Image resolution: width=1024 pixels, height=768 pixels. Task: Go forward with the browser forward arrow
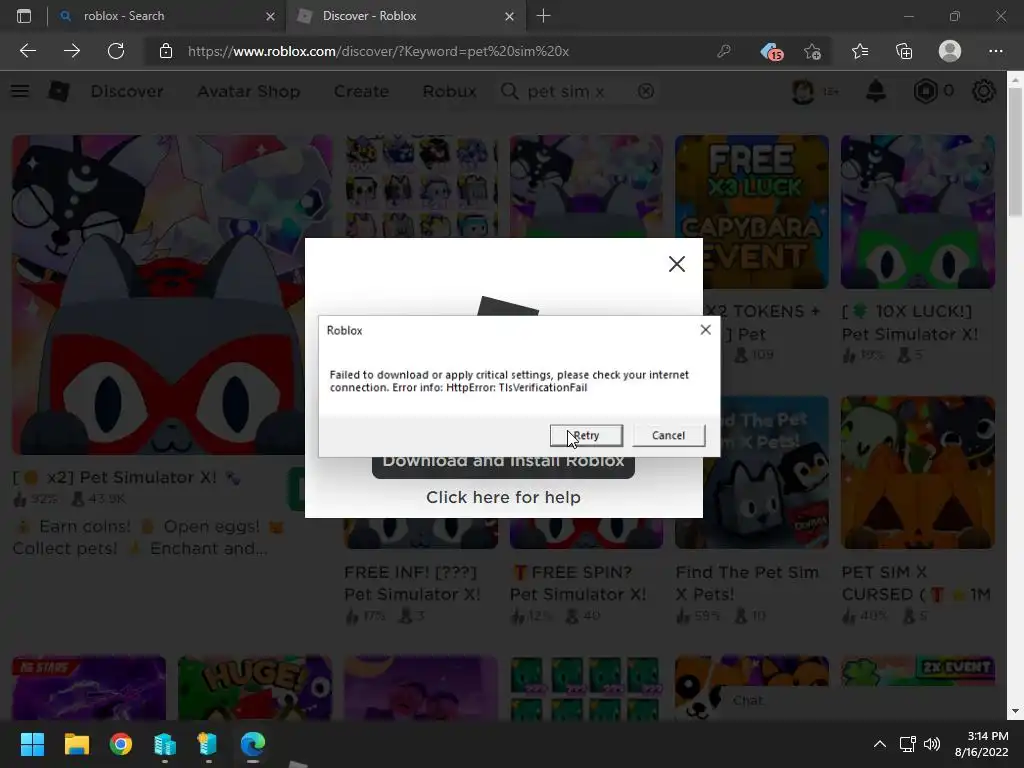click(72, 51)
